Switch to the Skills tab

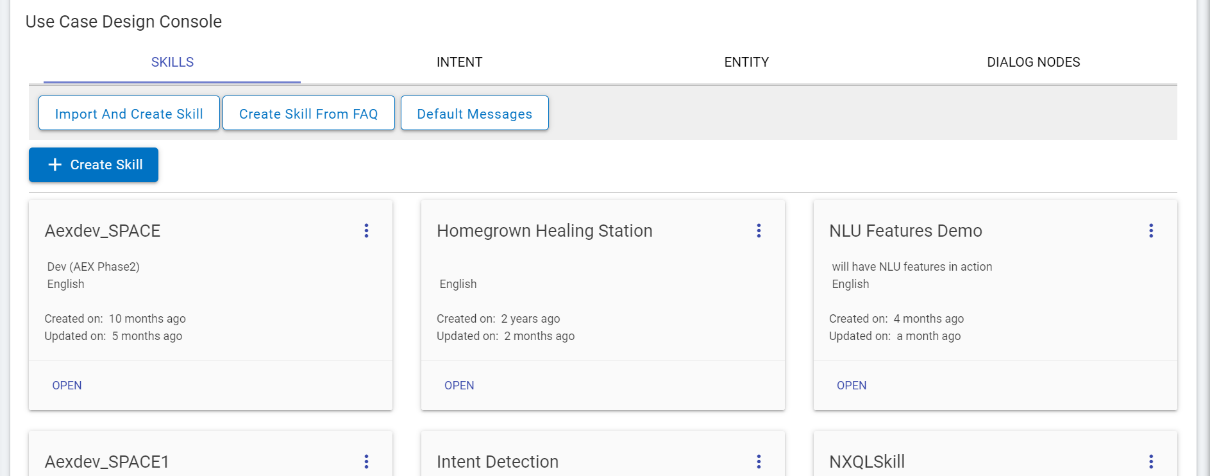pyautogui.click(x=172, y=62)
